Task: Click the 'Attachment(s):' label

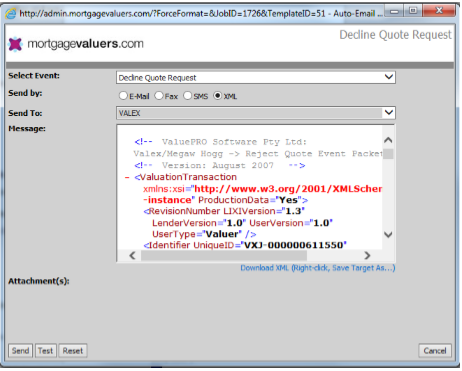Action: coord(39,281)
